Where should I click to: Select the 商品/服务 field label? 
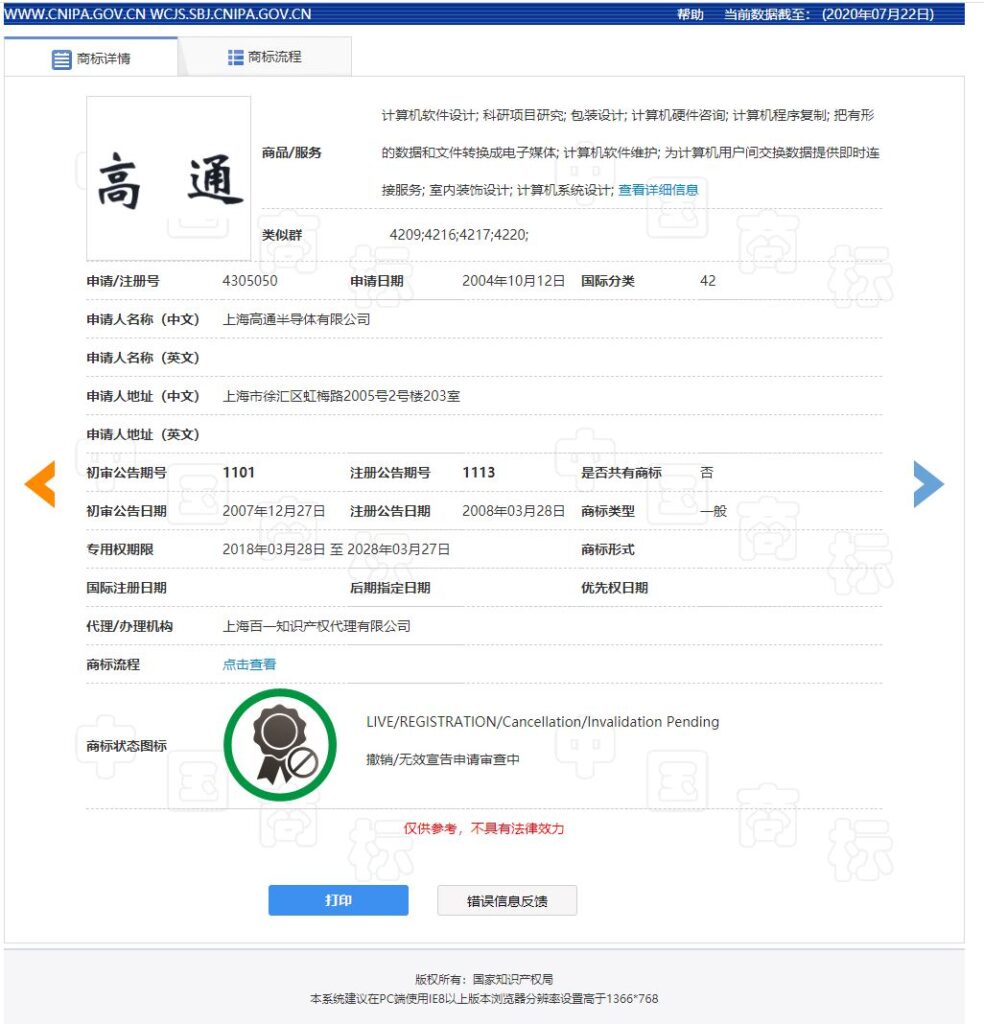tap(291, 153)
